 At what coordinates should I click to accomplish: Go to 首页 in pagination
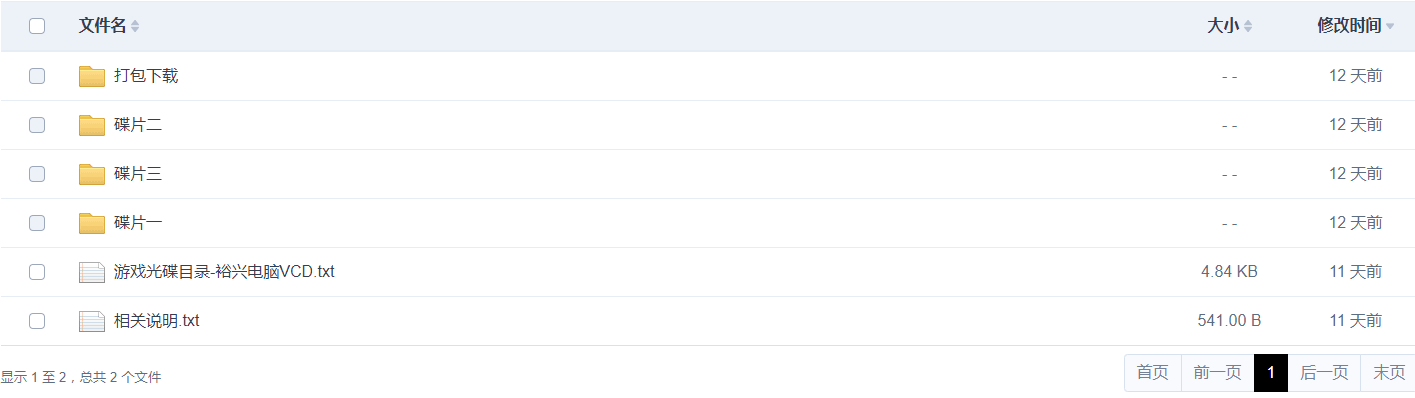(1153, 373)
